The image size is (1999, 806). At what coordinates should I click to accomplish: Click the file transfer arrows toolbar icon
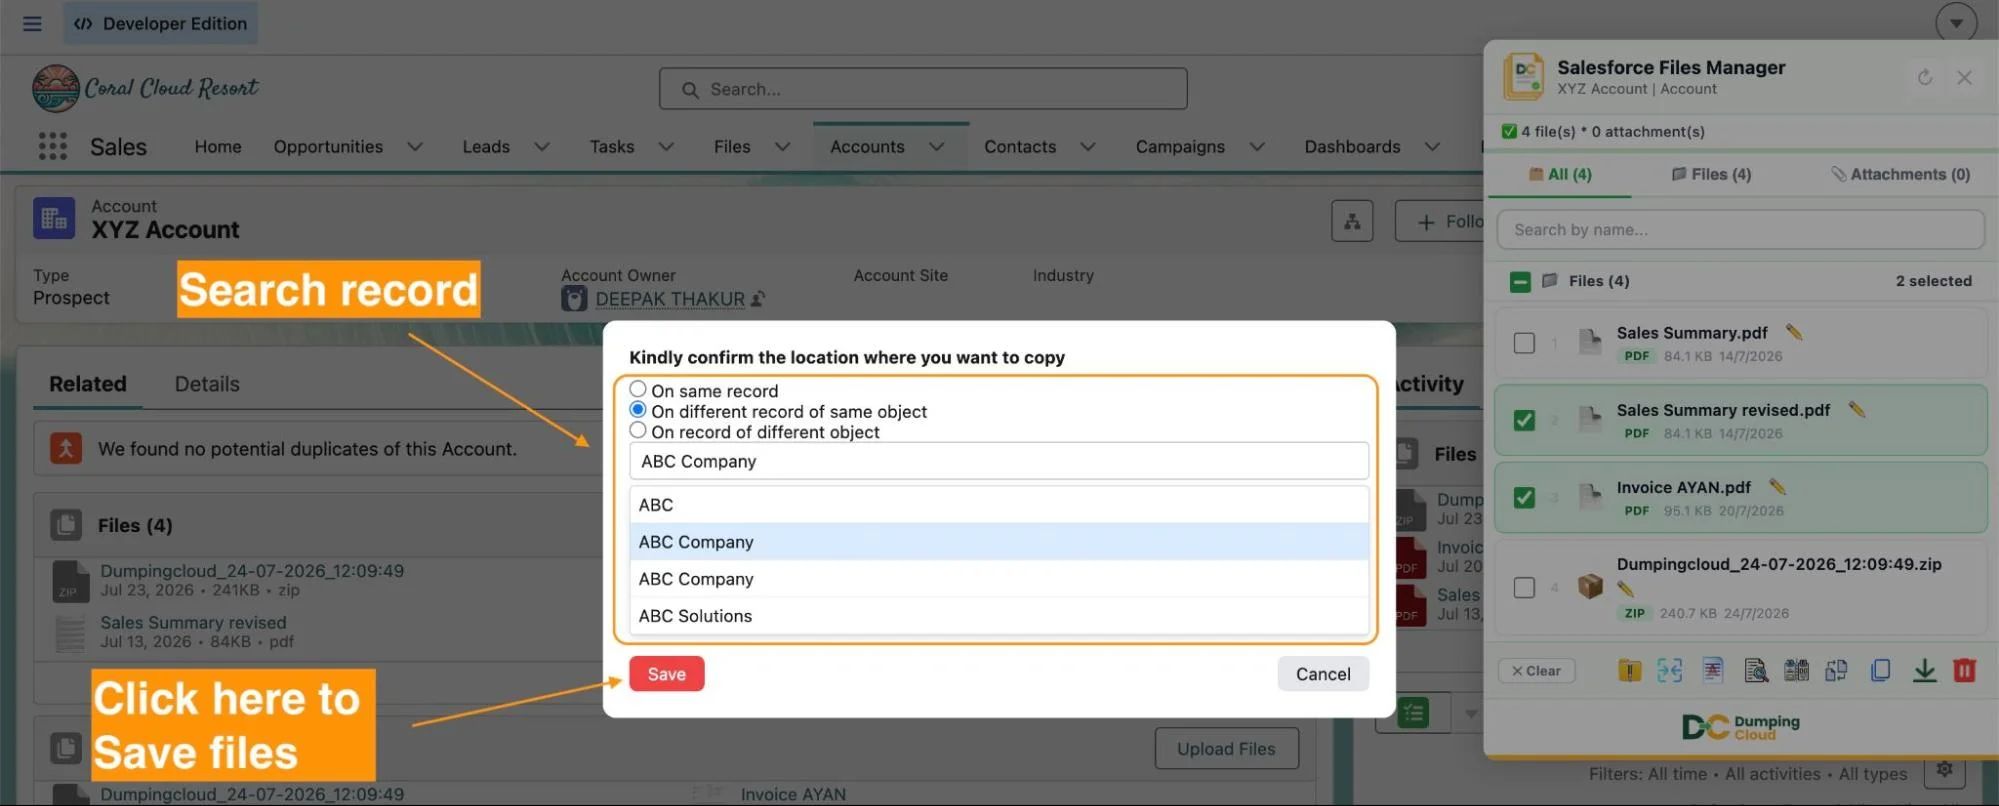1836,670
